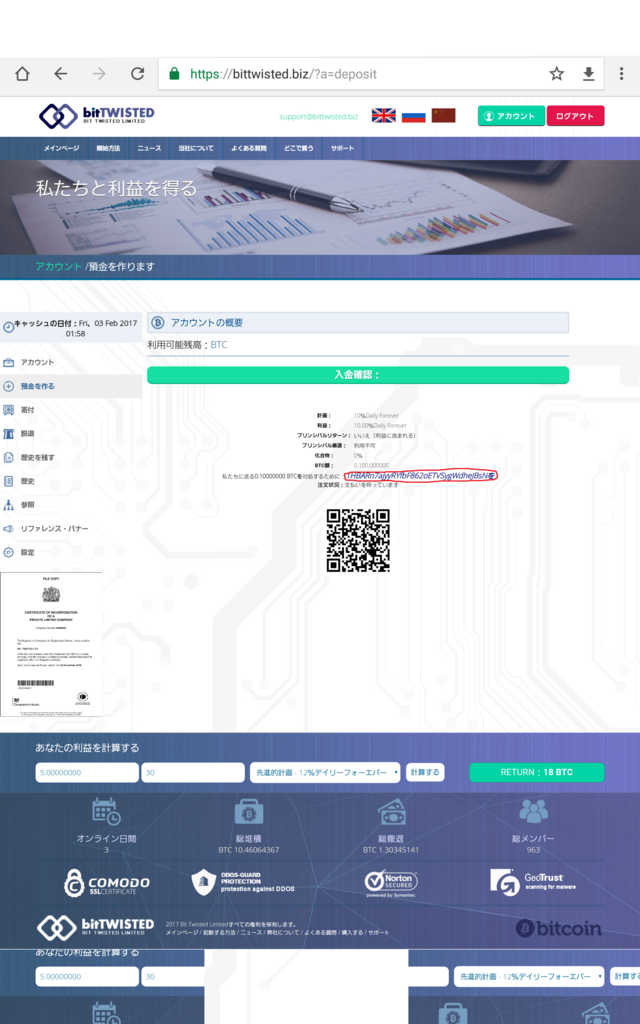Click the Norton Secured badge

[391, 884]
